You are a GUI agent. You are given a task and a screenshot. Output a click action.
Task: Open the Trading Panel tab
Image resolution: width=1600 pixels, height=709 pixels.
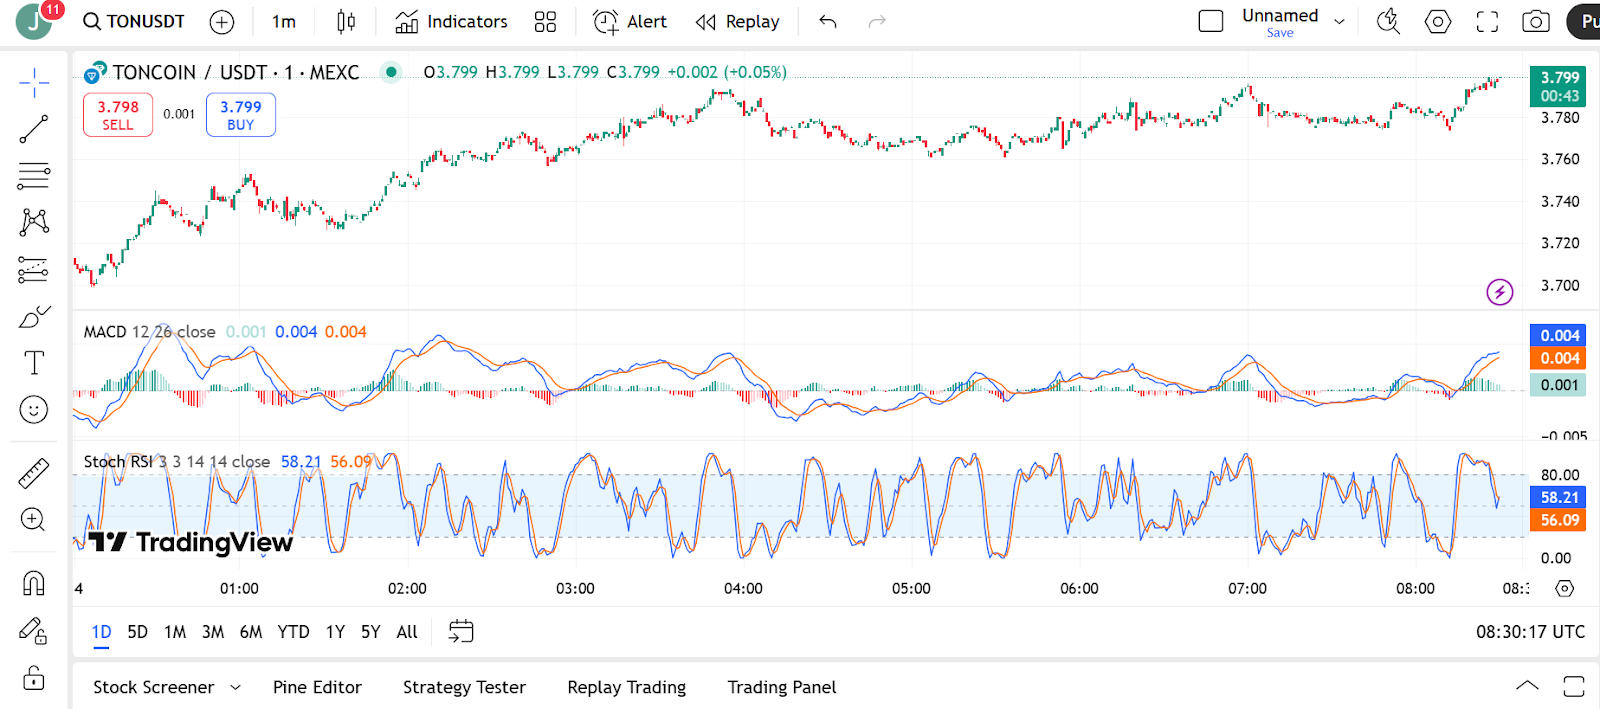pos(782,687)
